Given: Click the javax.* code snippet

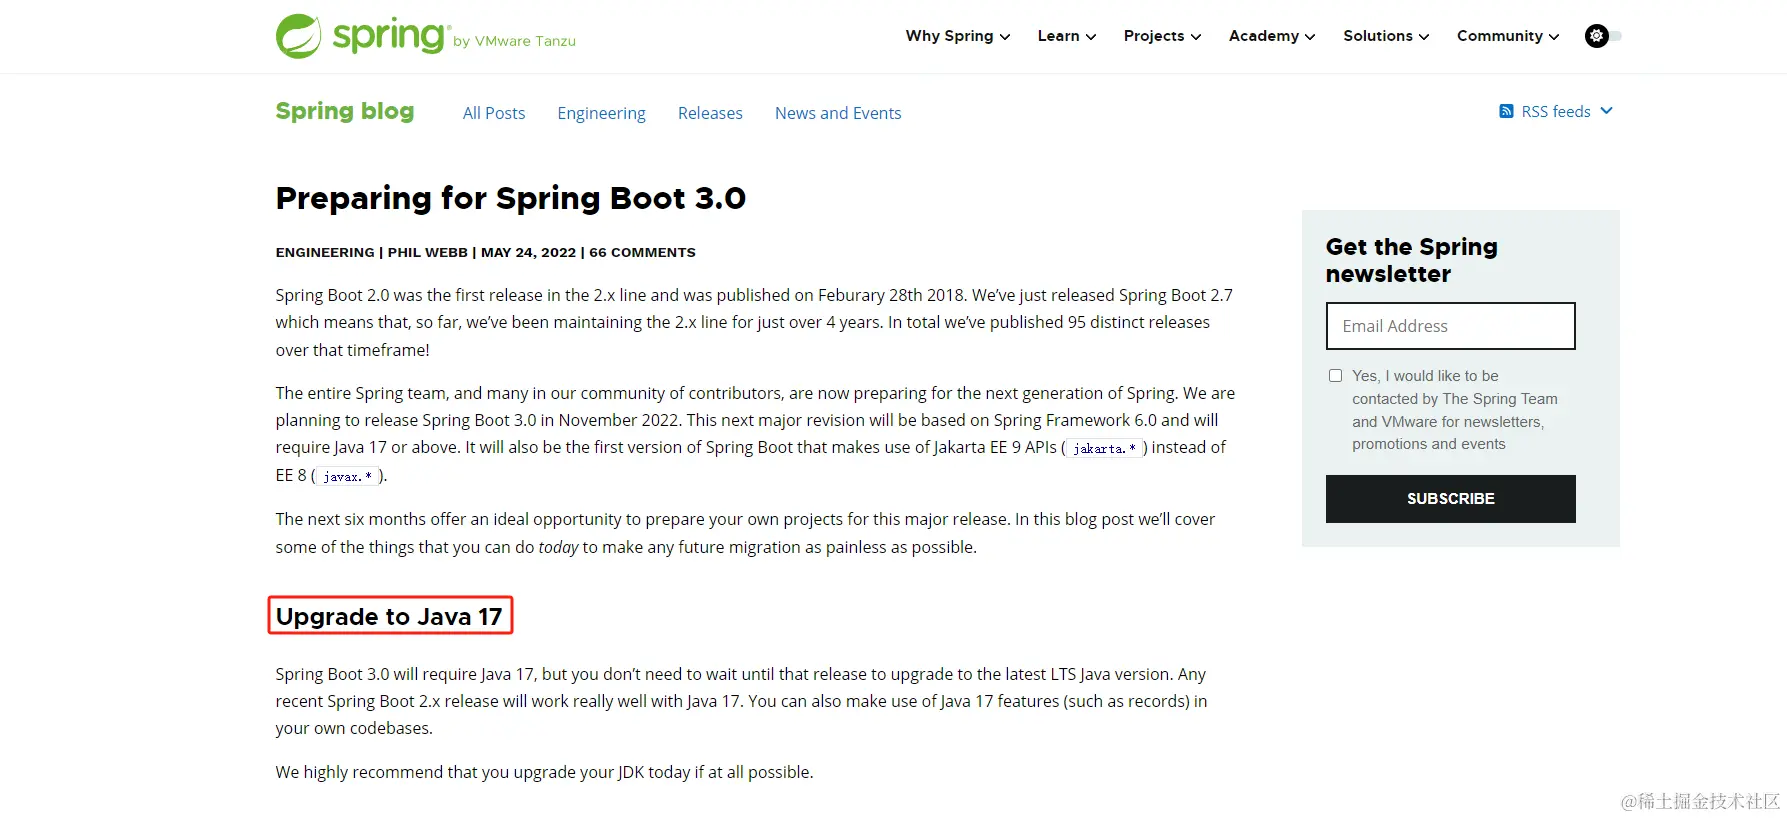Looking at the screenshot, I should [x=347, y=477].
